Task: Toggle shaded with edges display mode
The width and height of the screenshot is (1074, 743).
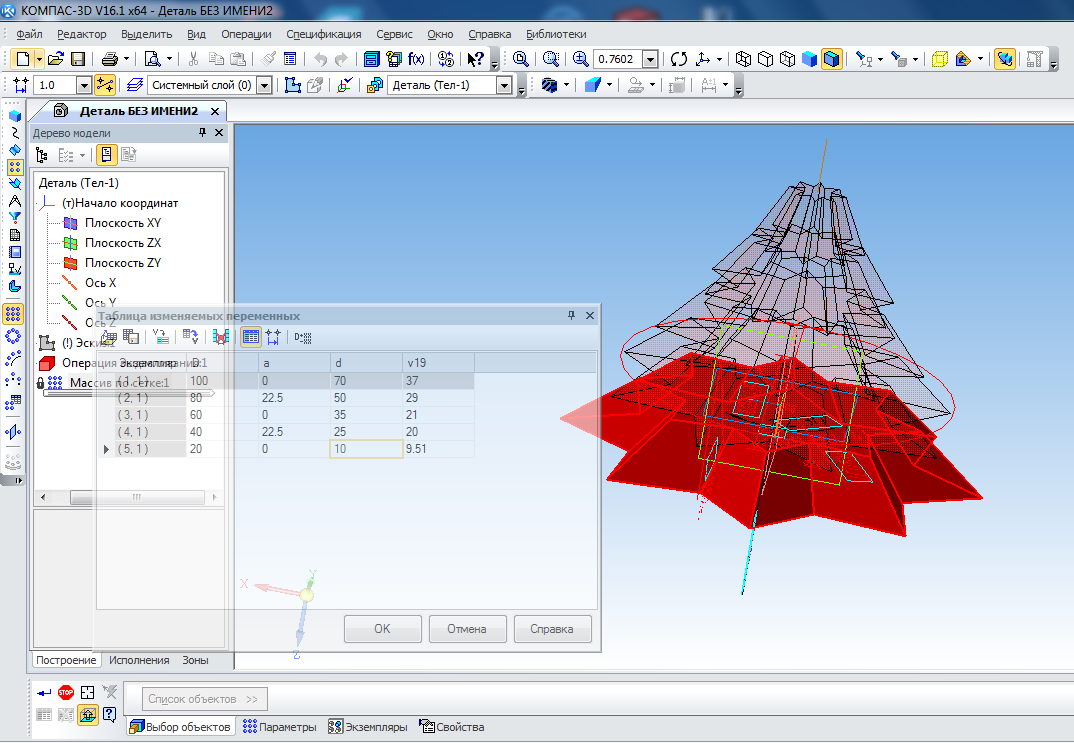Action: pyautogui.click(x=831, y=59)
